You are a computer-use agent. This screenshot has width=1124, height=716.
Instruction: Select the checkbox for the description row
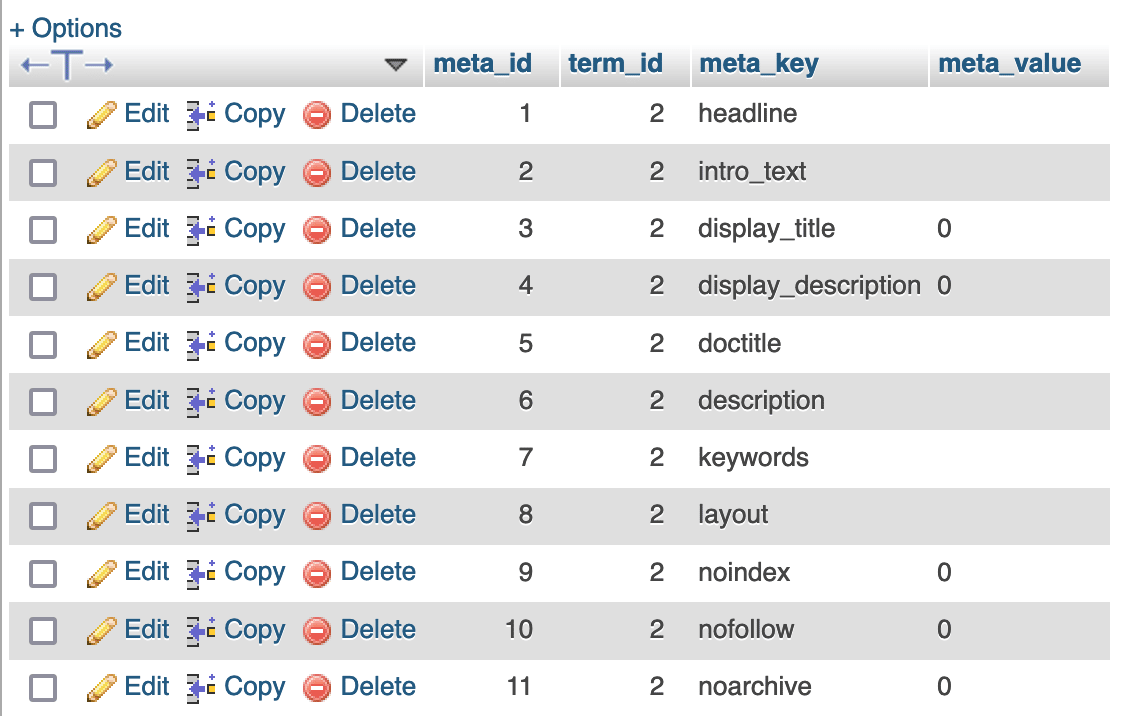pyautogui.click(x=42, y=400)
